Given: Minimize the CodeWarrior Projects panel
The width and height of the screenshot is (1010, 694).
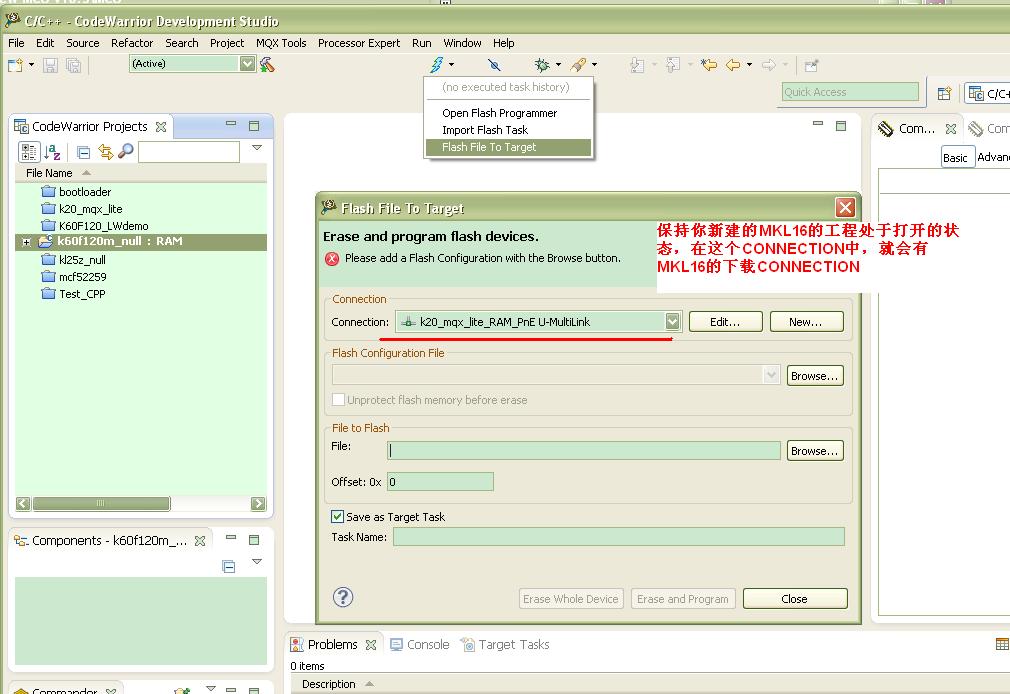Looking at the screenshot, I should 231,123.
